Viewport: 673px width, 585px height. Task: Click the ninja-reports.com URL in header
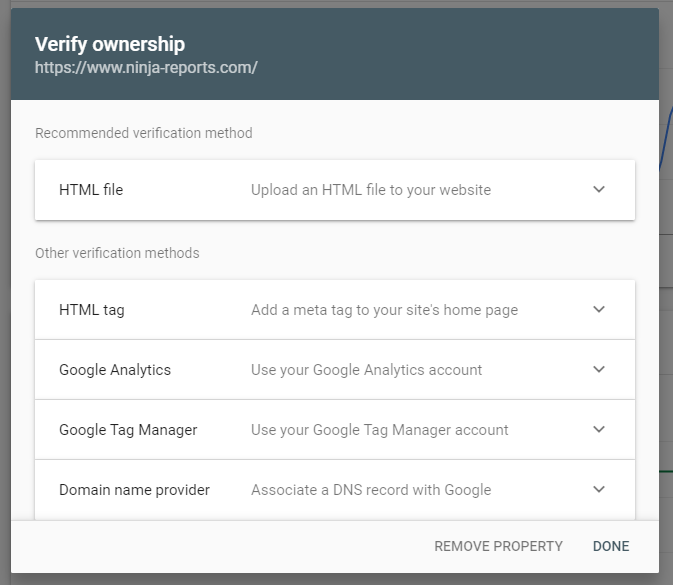tap(146, 68)
